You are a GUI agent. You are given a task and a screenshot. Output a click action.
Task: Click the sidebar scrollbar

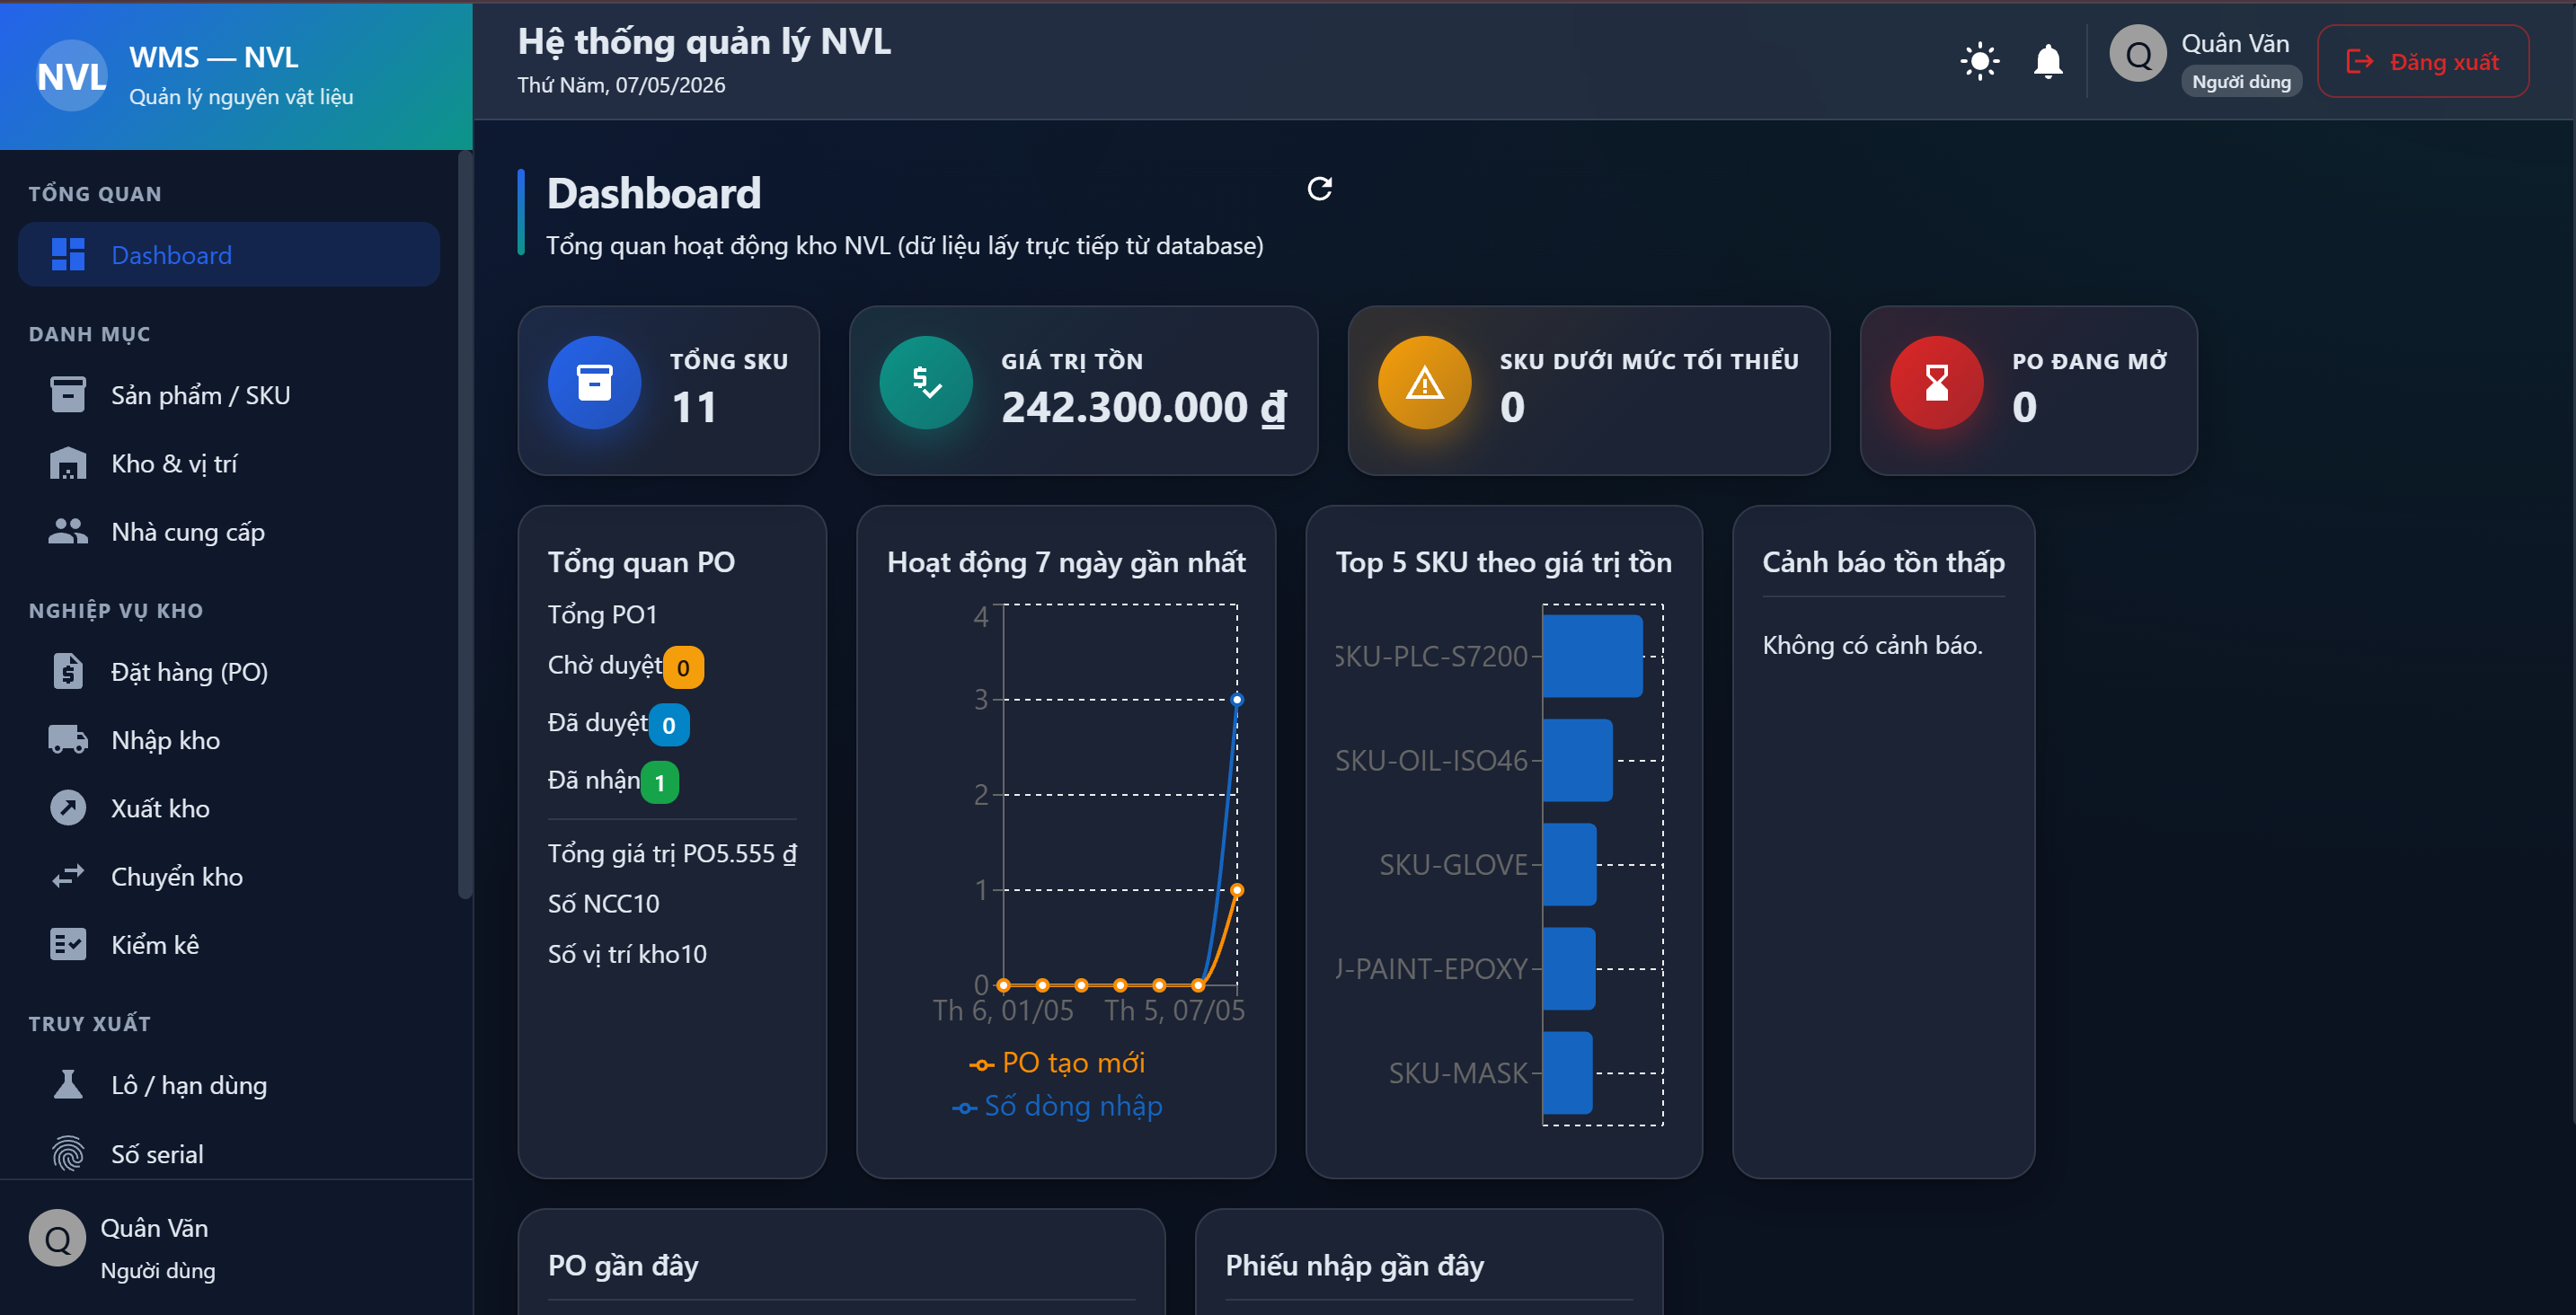coord(464,525)
